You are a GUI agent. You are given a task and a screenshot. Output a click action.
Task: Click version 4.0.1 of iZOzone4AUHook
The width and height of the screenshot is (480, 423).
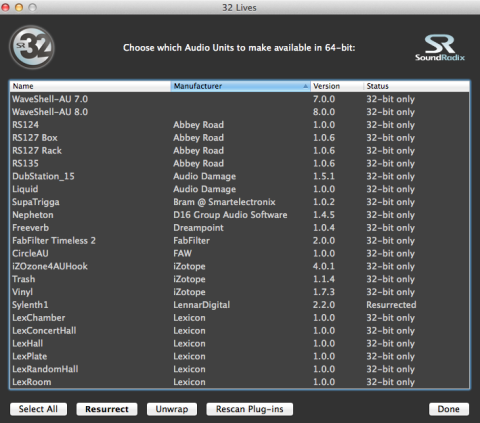pos(324,266)
